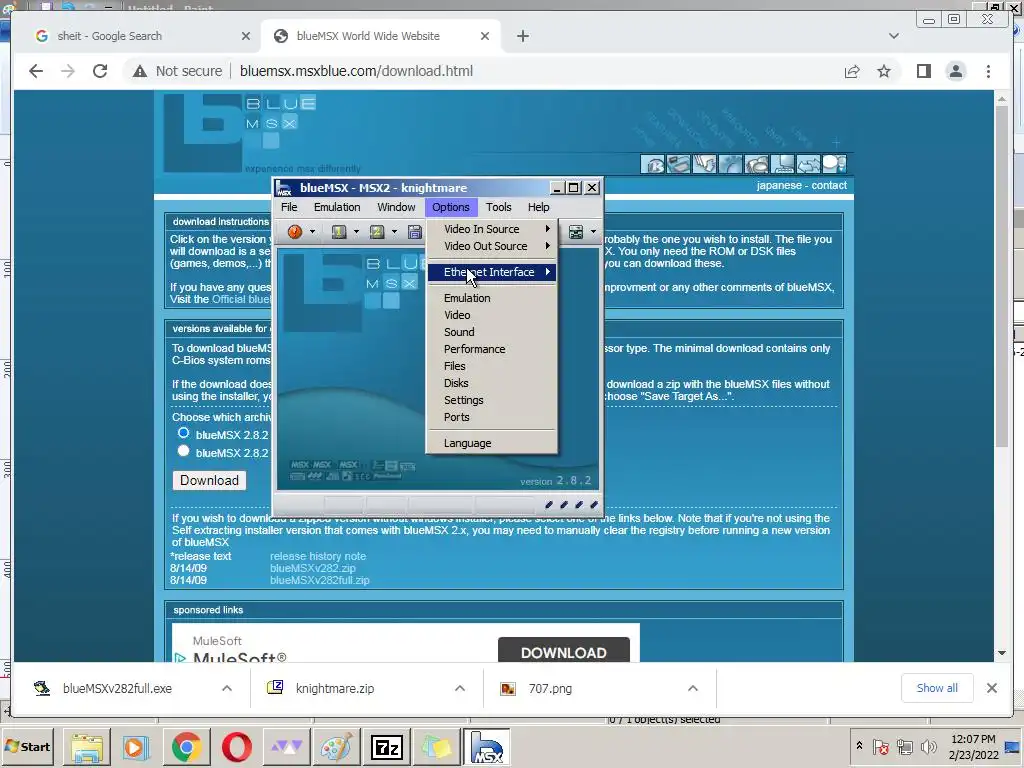Viewport: 1024px width, 768px height.
Task: Open options chevron for blueMSXv282full.exe download
Action: point(227,688)
